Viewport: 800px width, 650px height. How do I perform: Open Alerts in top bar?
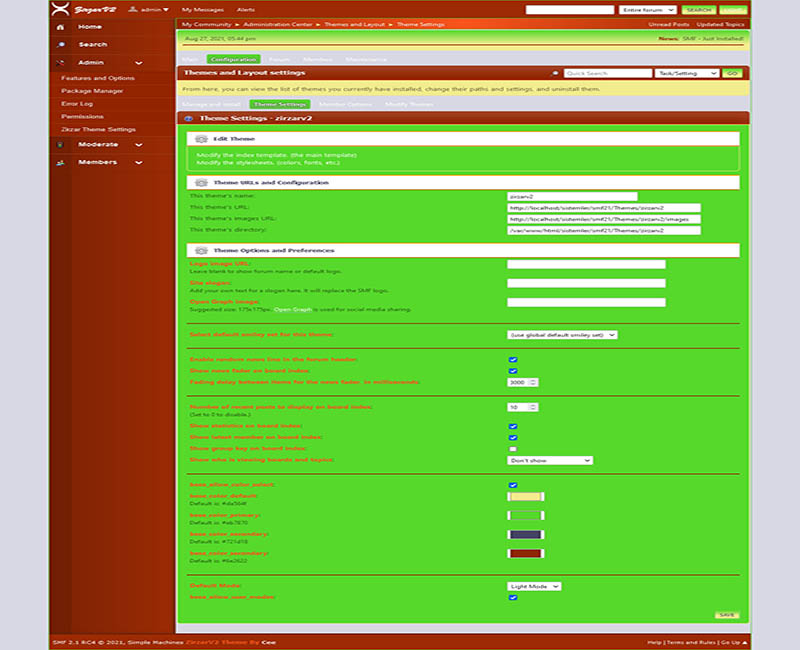[x=245, y=10]
